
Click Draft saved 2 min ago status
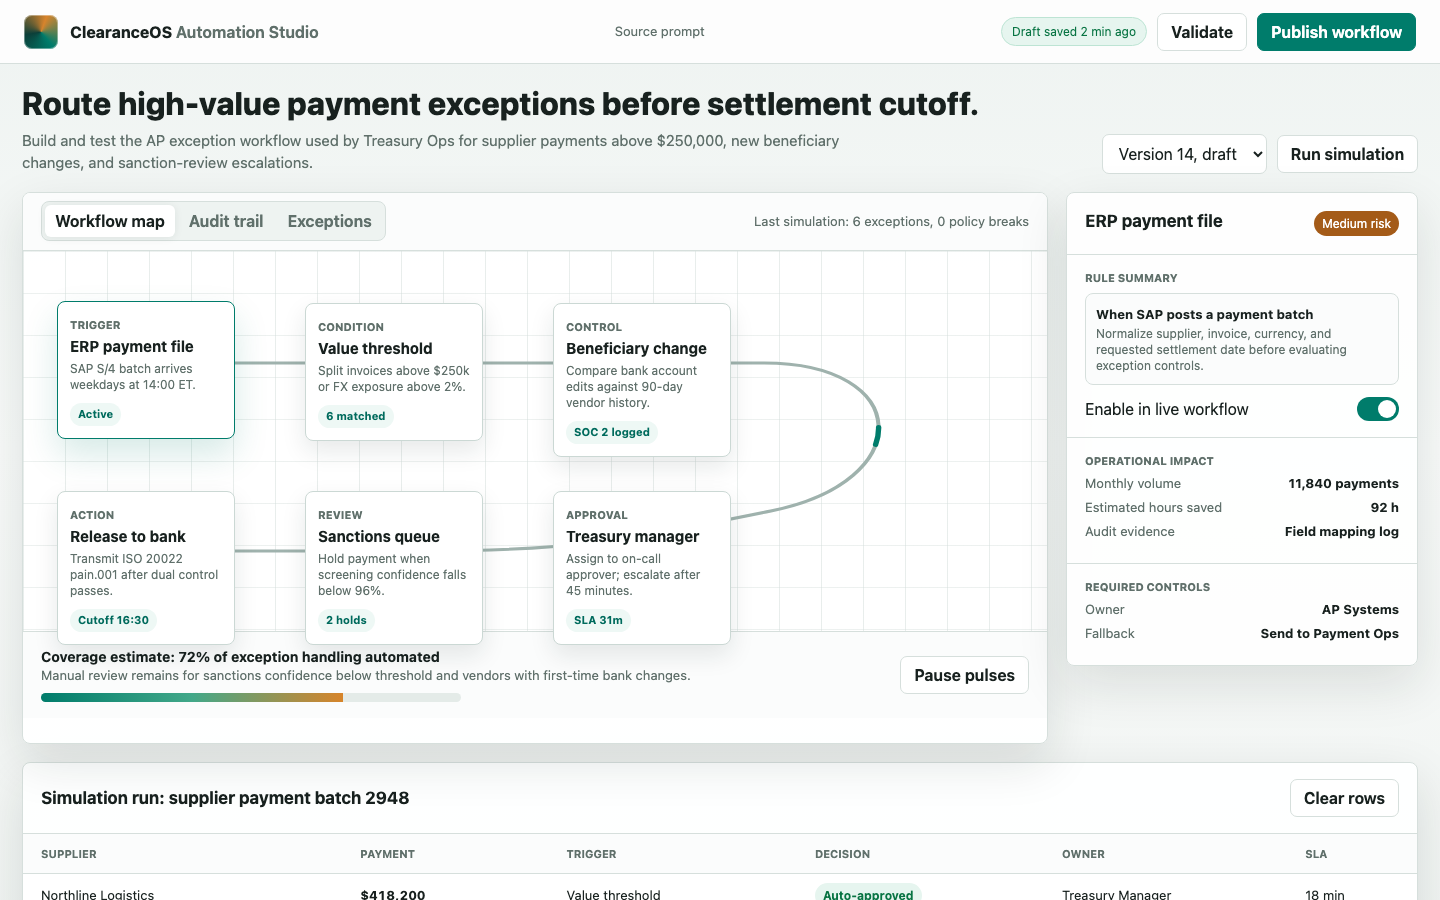tap(1074, 32)
